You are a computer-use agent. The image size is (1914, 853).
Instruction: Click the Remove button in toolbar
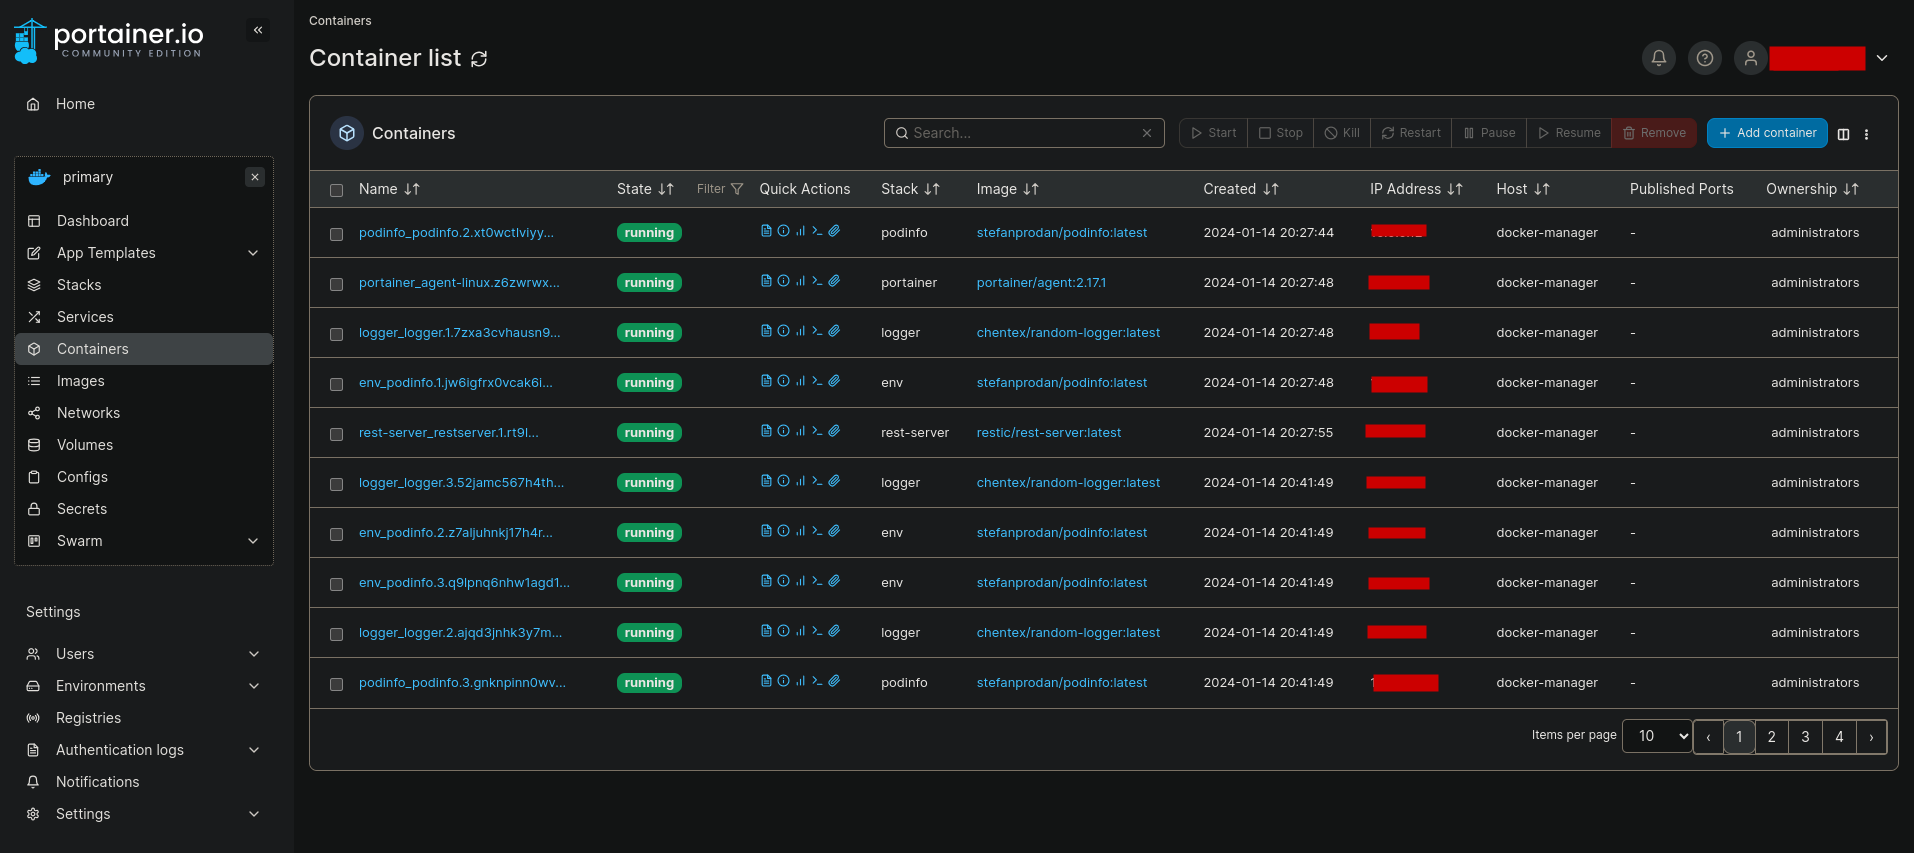1654,133
